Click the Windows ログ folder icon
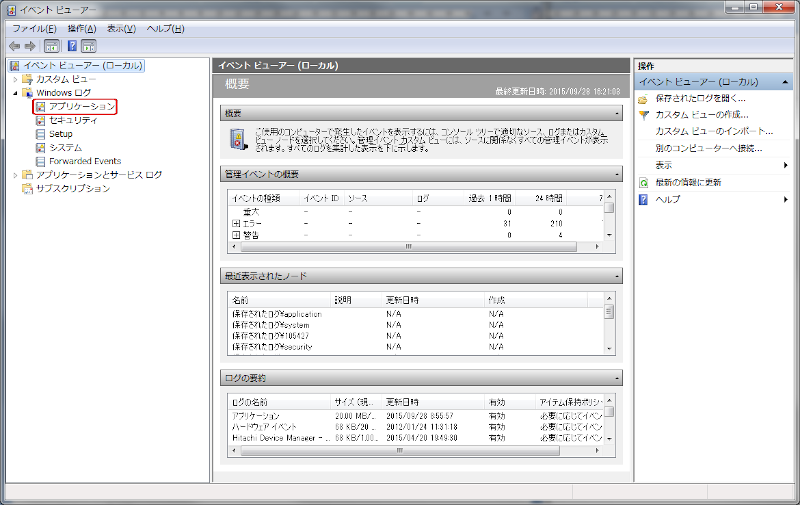 pos(28,93)
